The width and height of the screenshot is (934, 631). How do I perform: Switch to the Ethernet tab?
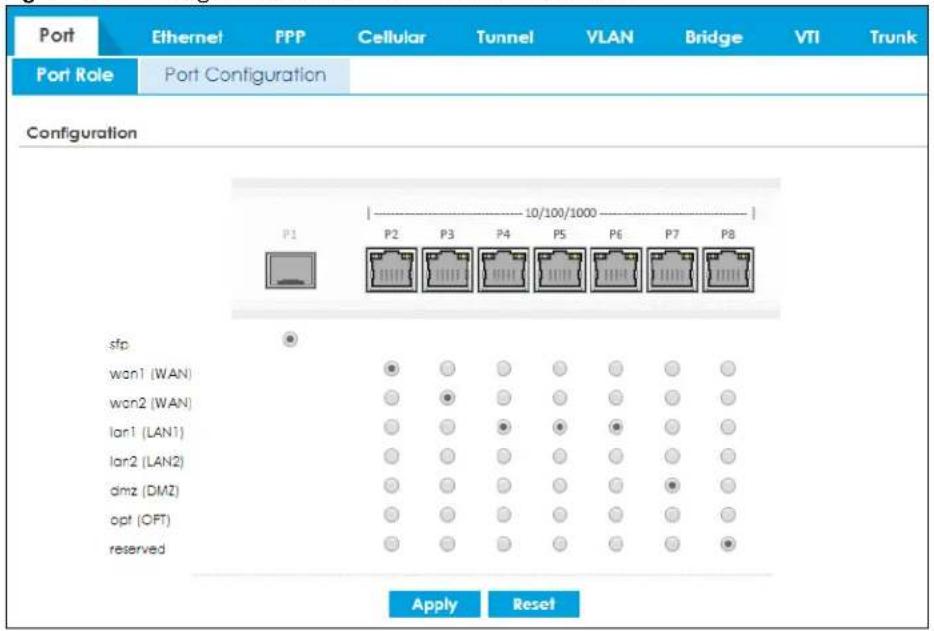coord(186,37)
